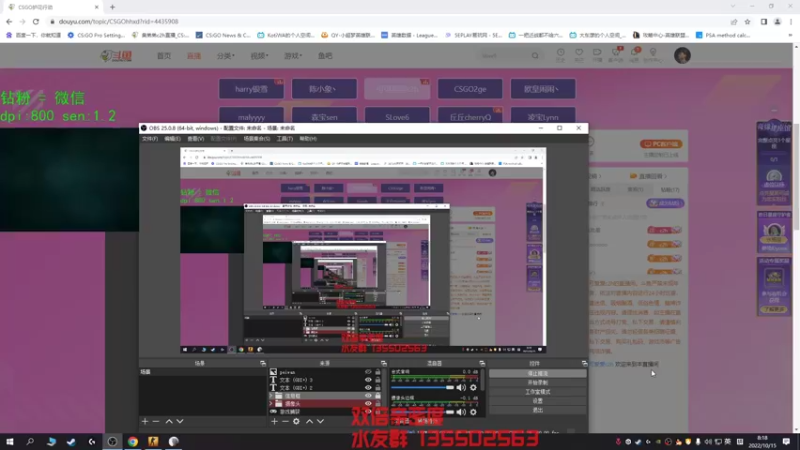Click last button in OBS controls dock
800x450 pixels.
537,410
